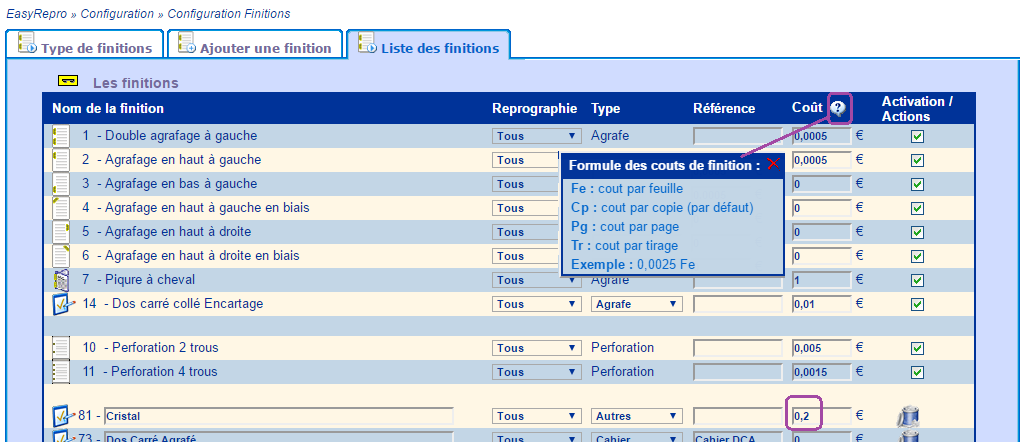Click the icon beside Double agrafage à gauche
Viewport: 1027px width, 442px height.
point(61,136)
